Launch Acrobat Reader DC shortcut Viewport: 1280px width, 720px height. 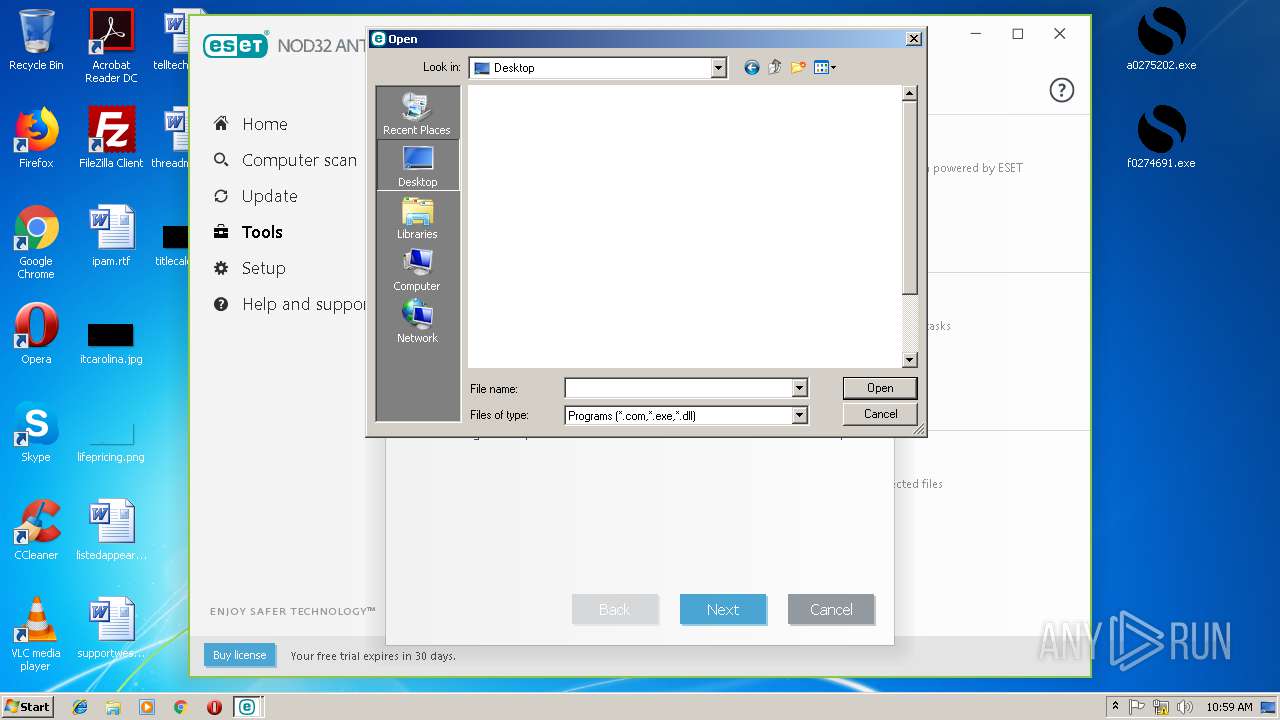tap(111, 46)
